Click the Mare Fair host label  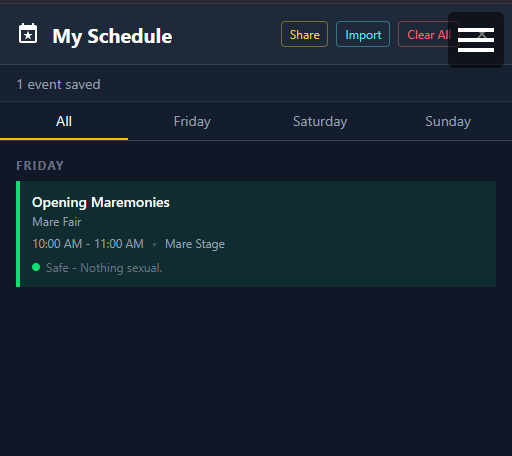(x=57, y=222)
